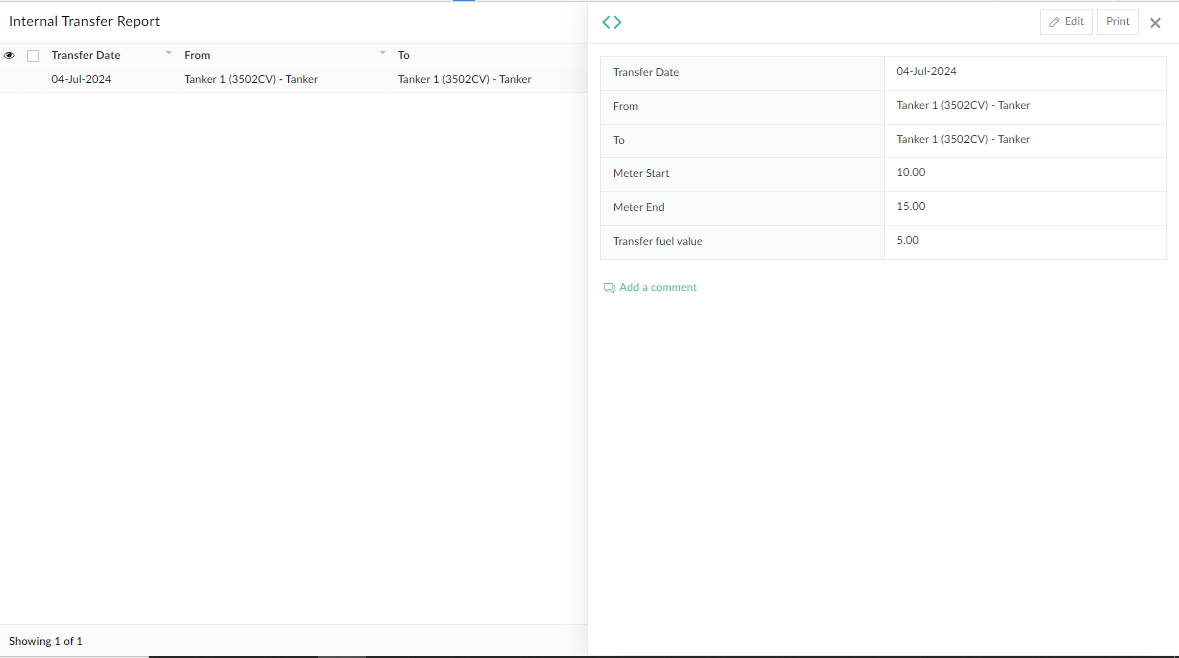Open the From column filter arrow
Screen dimensions: 1179x658
point(382,52)
